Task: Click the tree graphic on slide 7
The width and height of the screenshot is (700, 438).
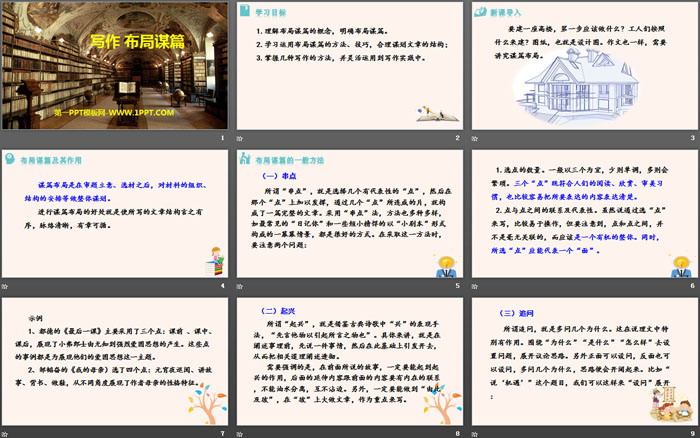Action: pos(207,404)
